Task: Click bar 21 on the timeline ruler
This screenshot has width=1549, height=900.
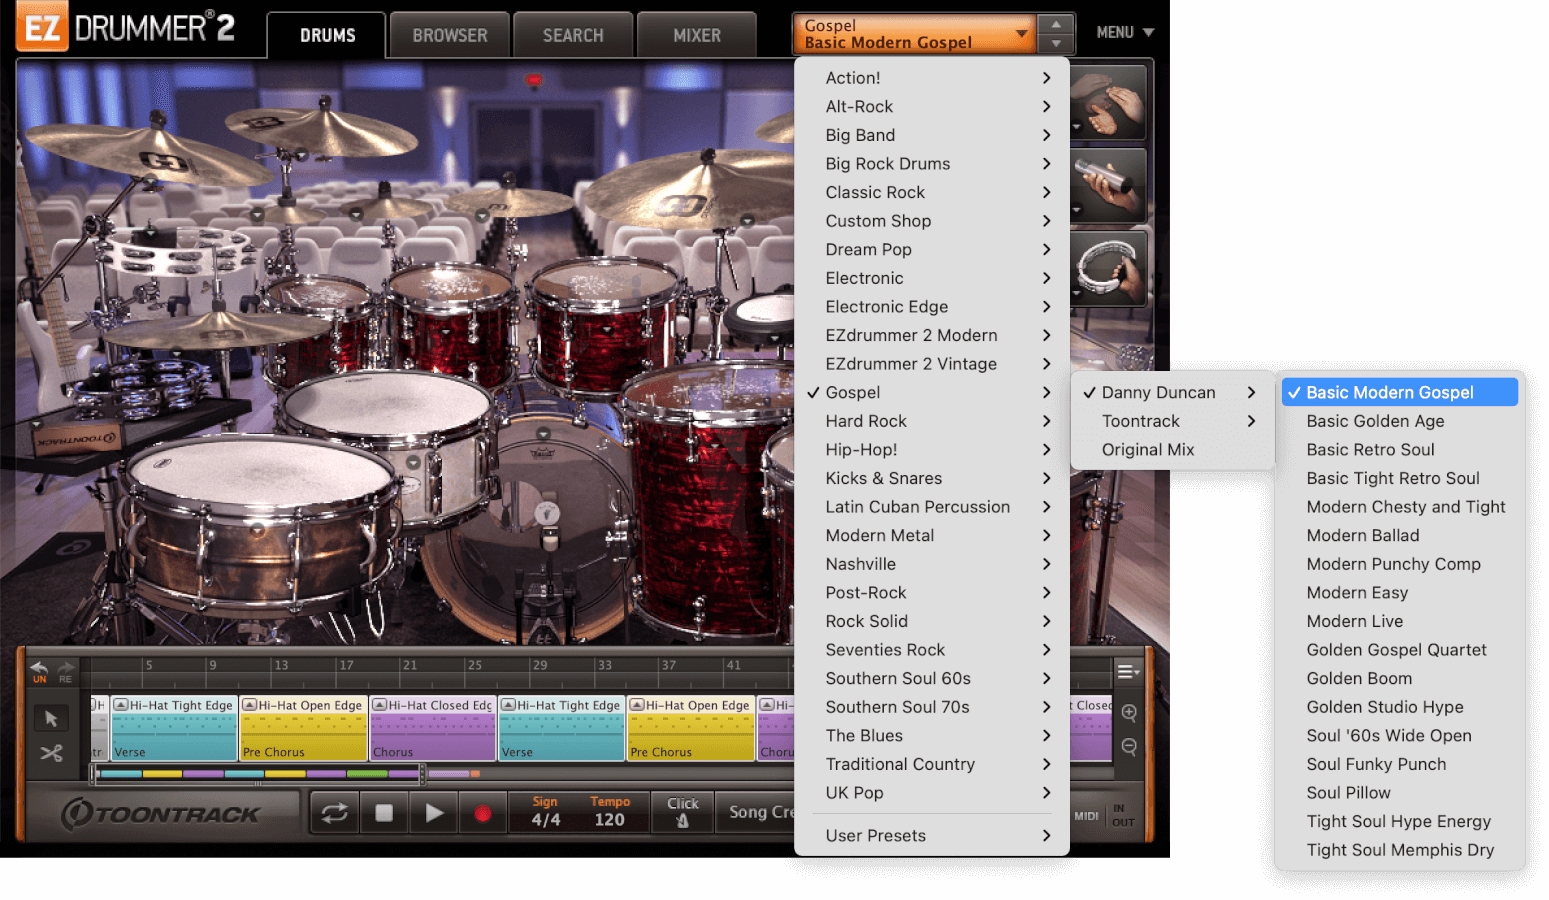Action: (x=410, y=665)
